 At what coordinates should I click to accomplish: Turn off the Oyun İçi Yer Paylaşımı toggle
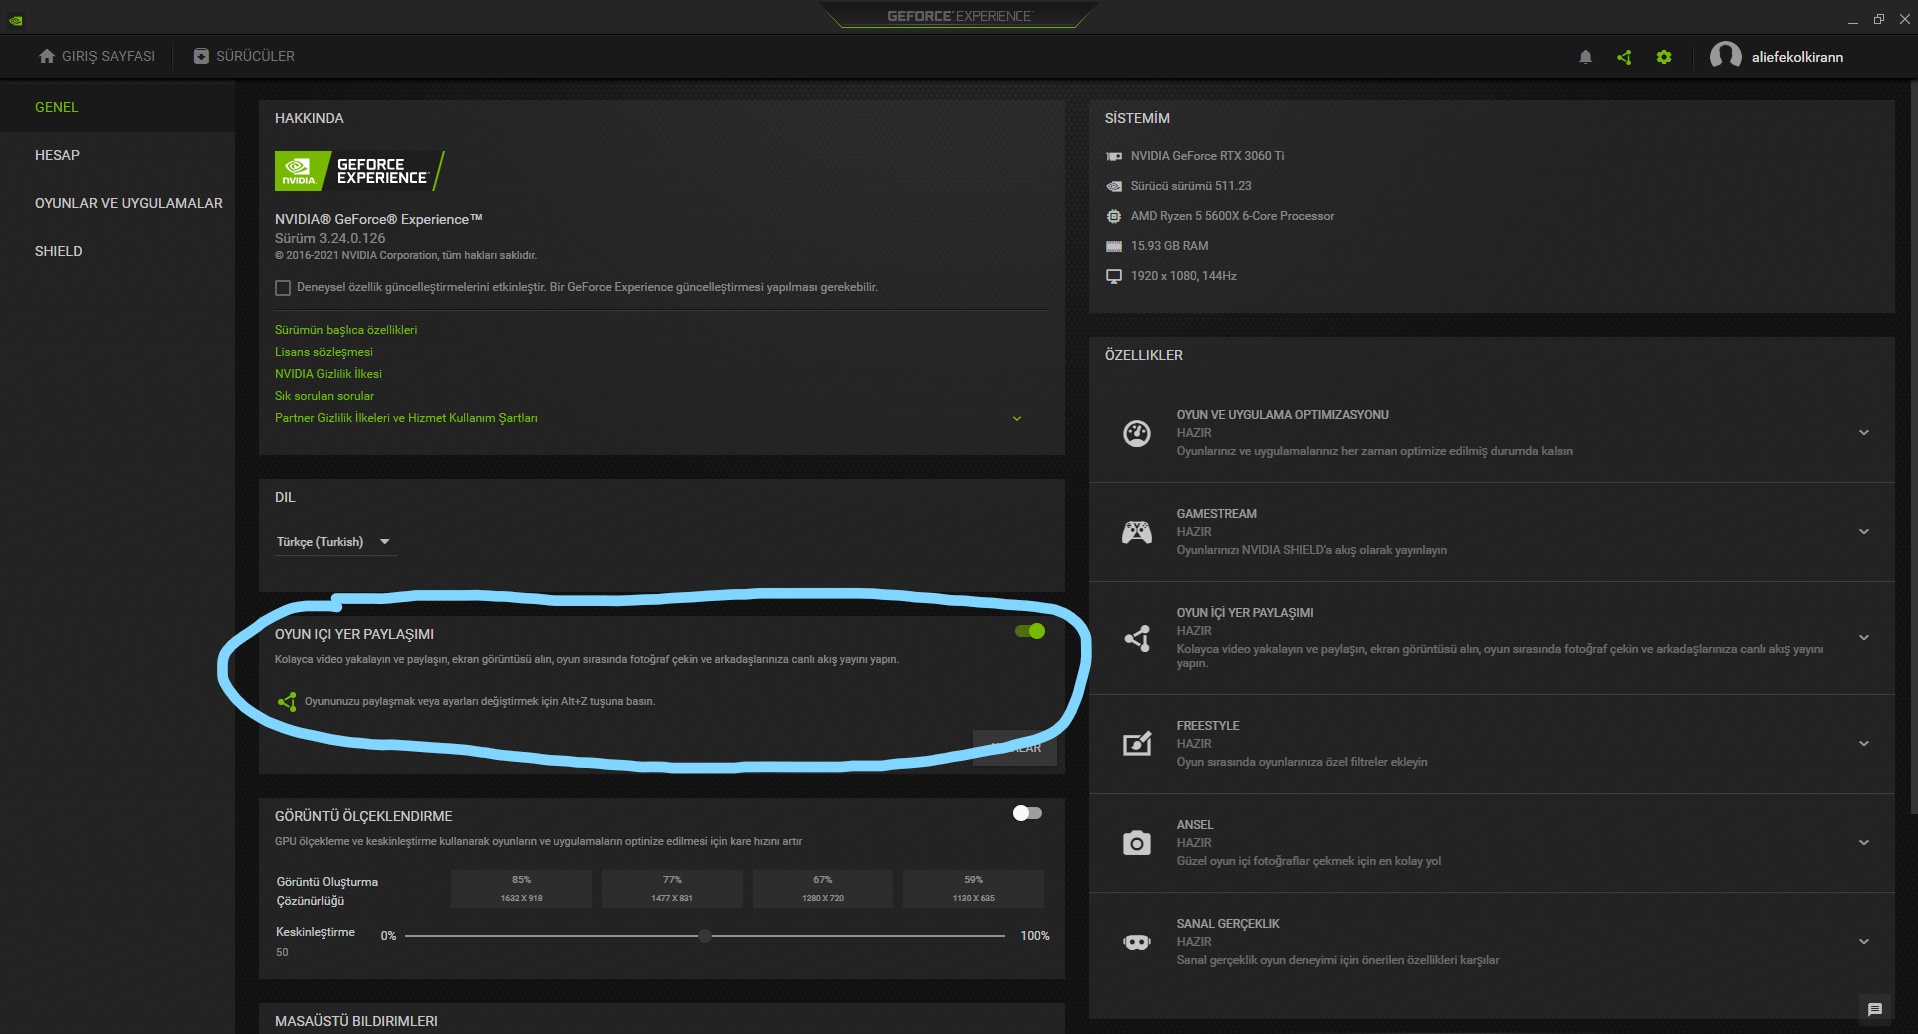(1029, 631)
